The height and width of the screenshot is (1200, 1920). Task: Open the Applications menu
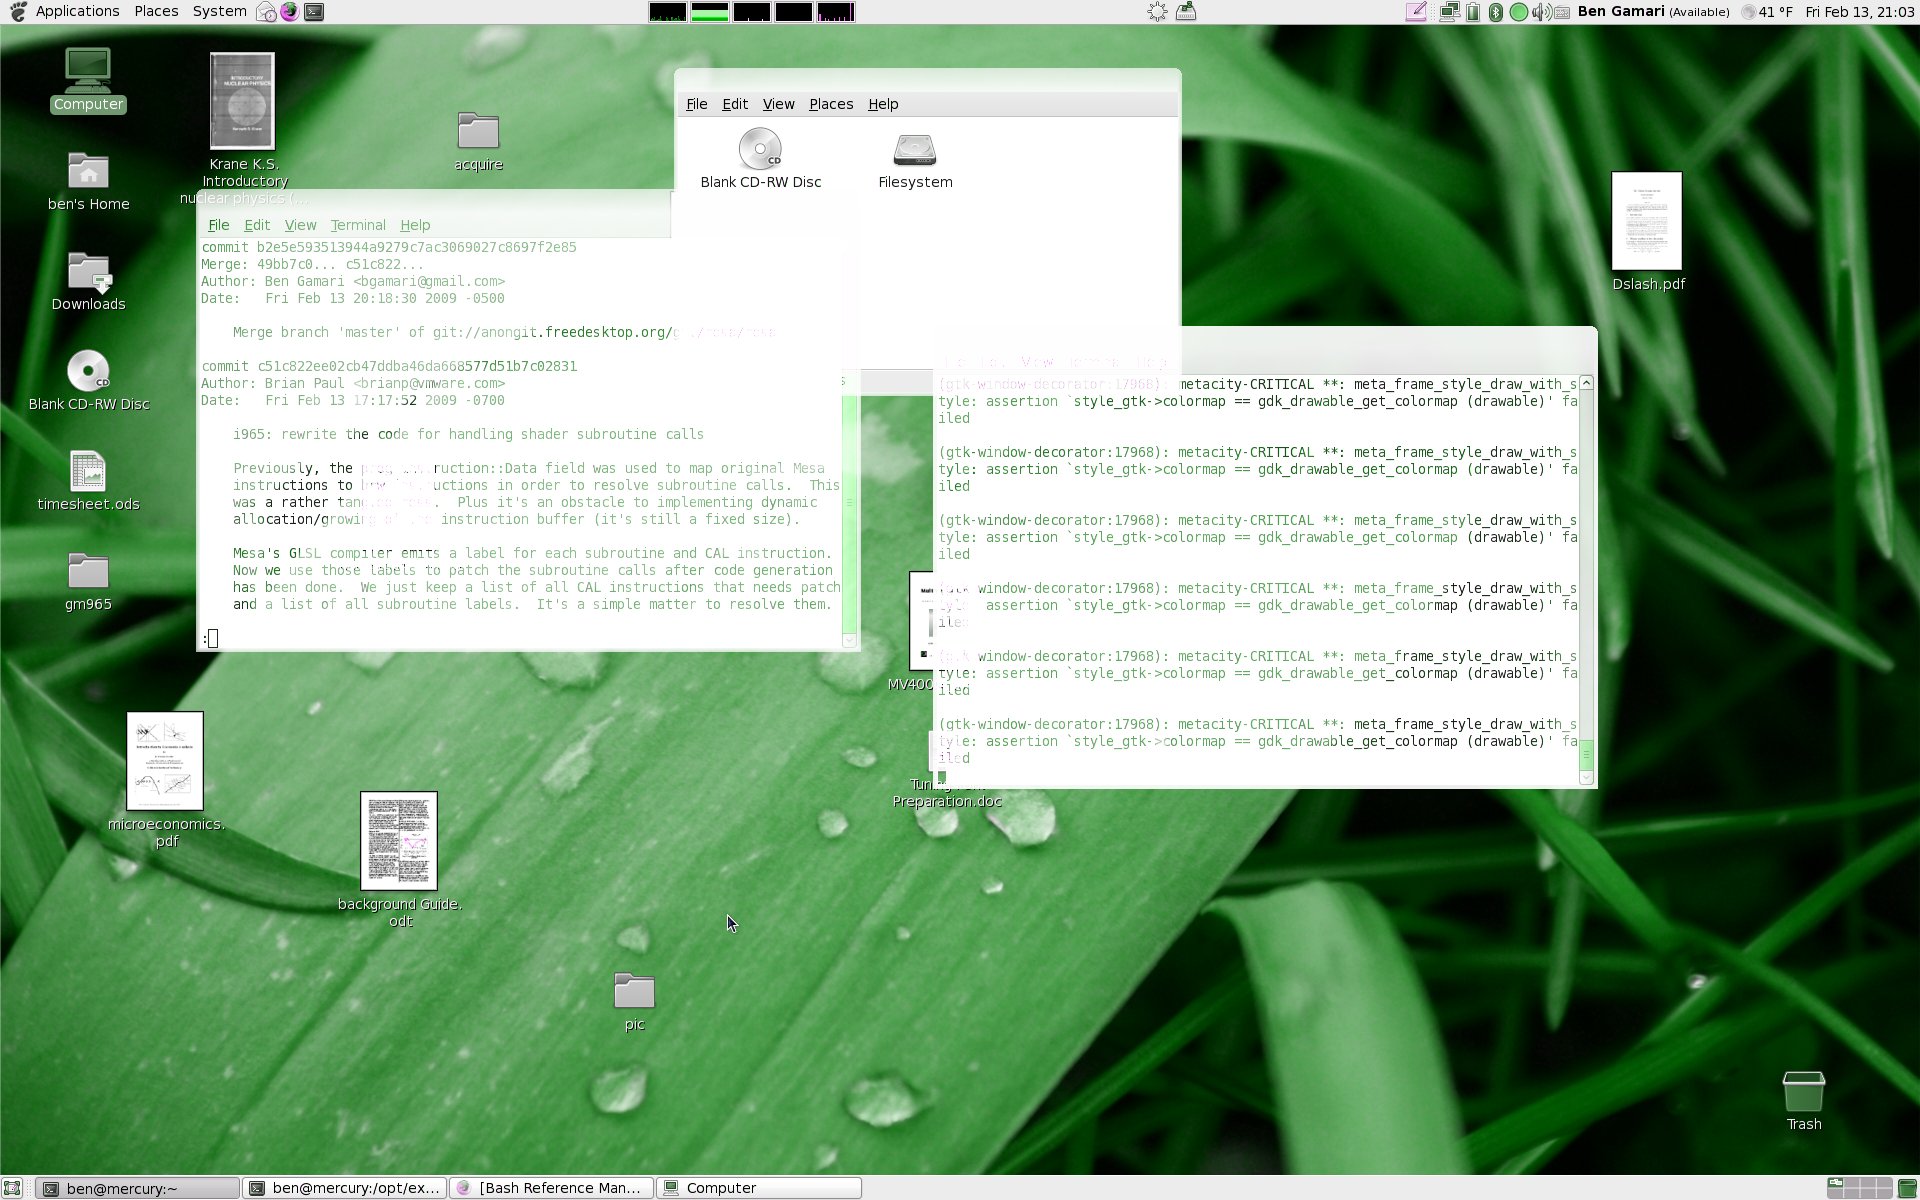[77, 11]
